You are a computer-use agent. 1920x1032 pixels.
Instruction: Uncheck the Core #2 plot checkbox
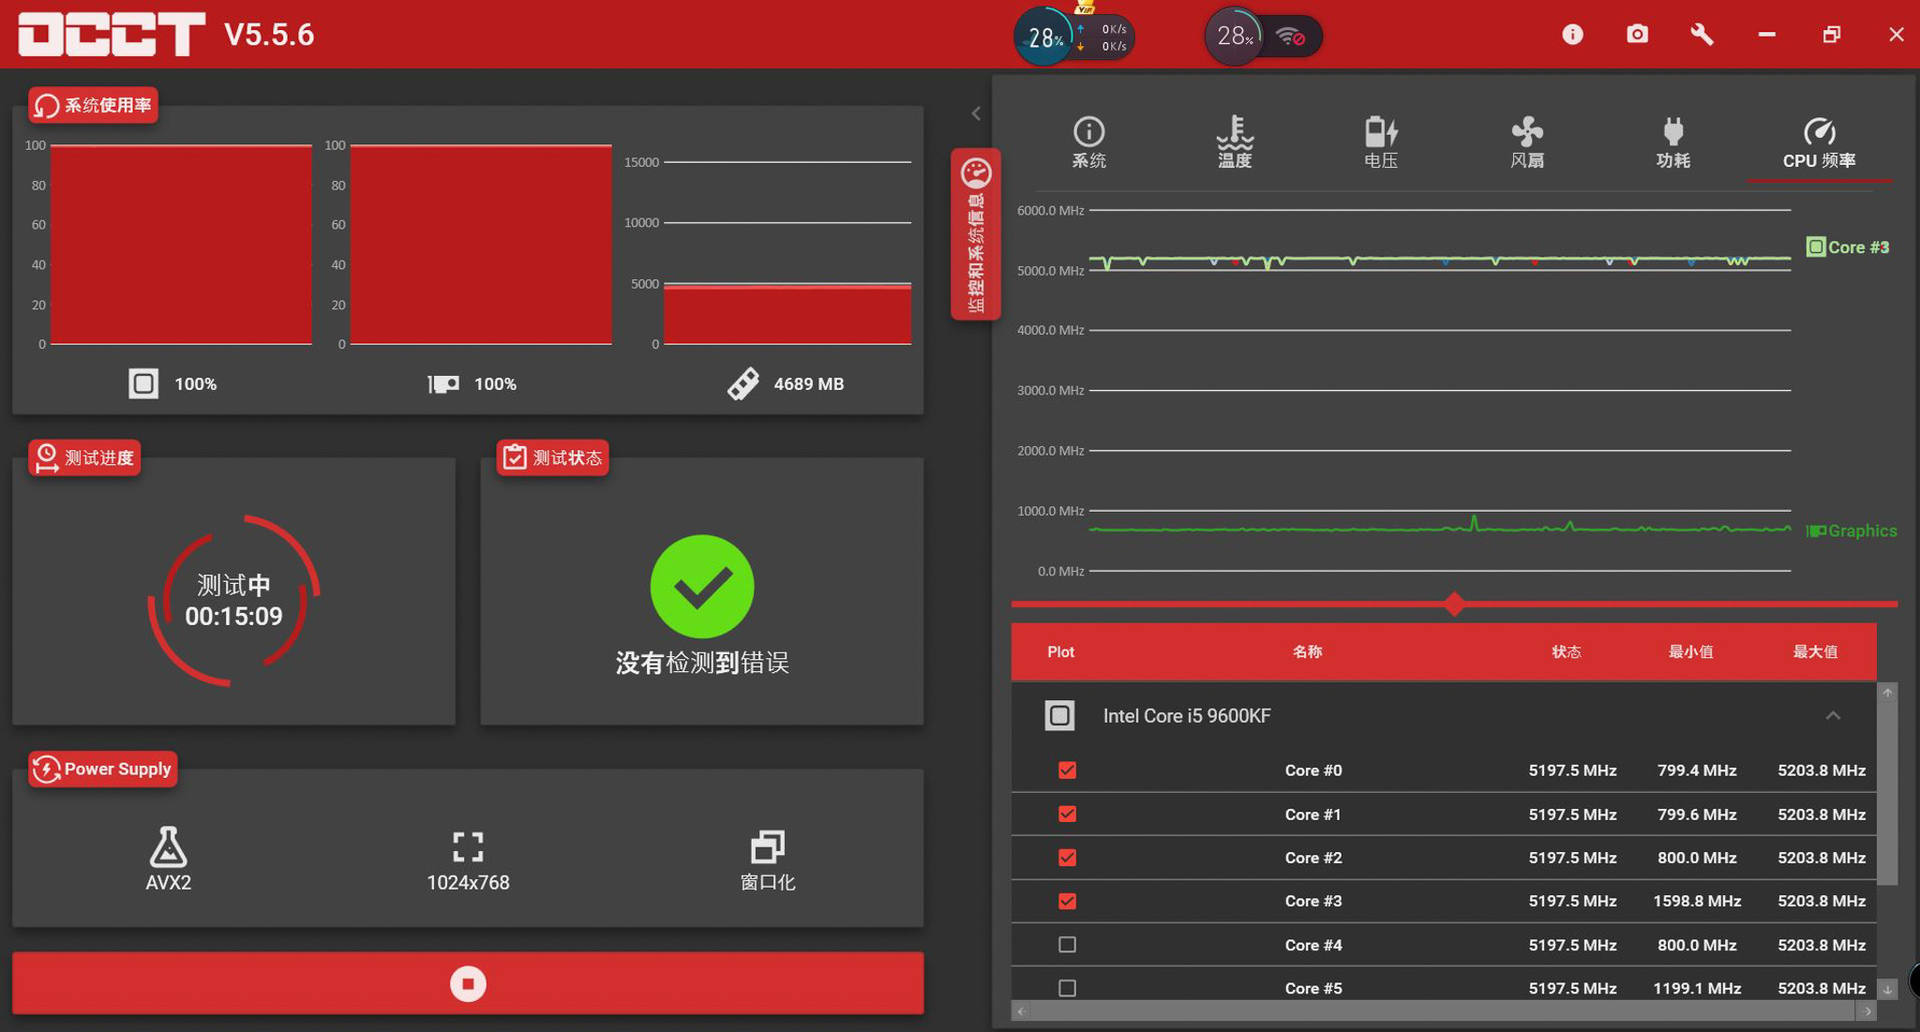click(x=1067, y=858)
